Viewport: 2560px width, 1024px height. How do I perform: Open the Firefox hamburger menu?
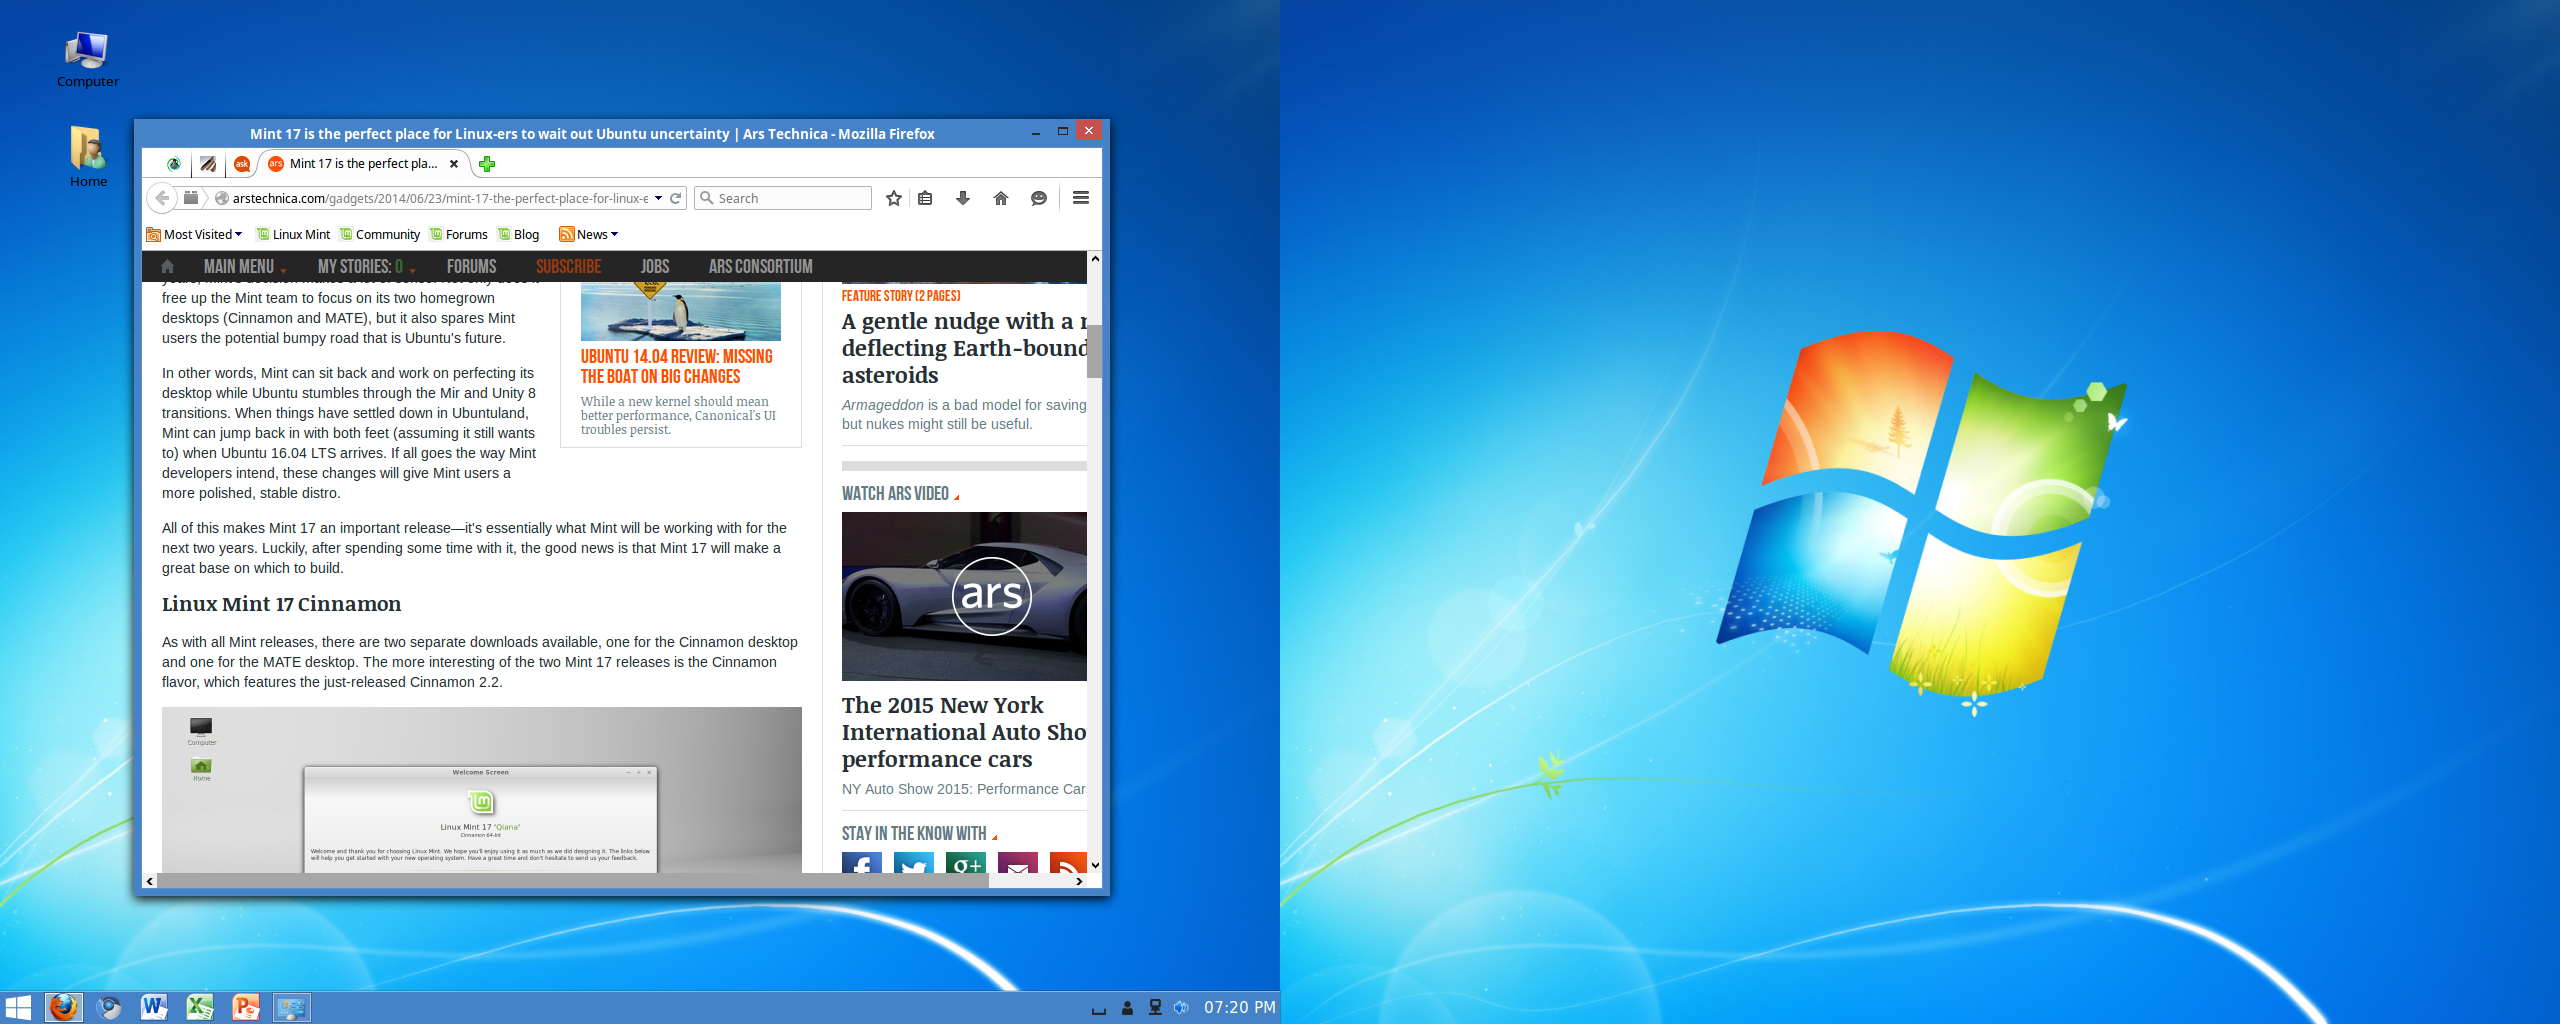click(1081, 198)
